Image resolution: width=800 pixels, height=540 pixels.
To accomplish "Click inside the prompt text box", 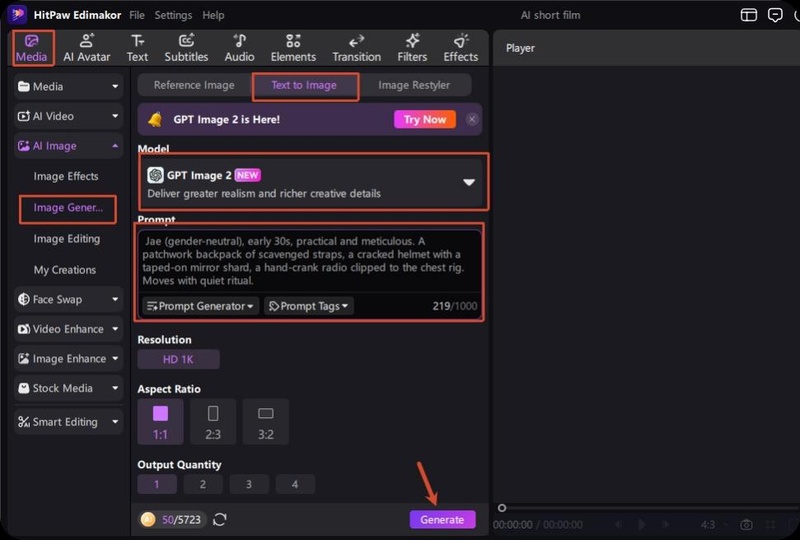I will click(x=310, y=261).
